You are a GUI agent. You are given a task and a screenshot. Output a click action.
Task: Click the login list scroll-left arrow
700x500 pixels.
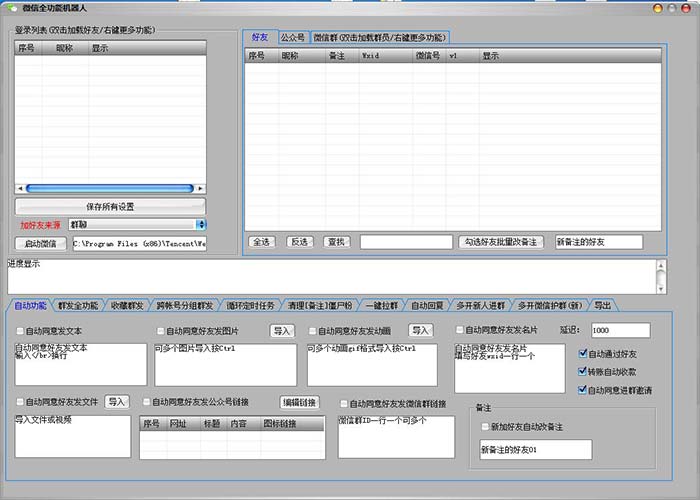pyautogui.click(x=20, y=189)
